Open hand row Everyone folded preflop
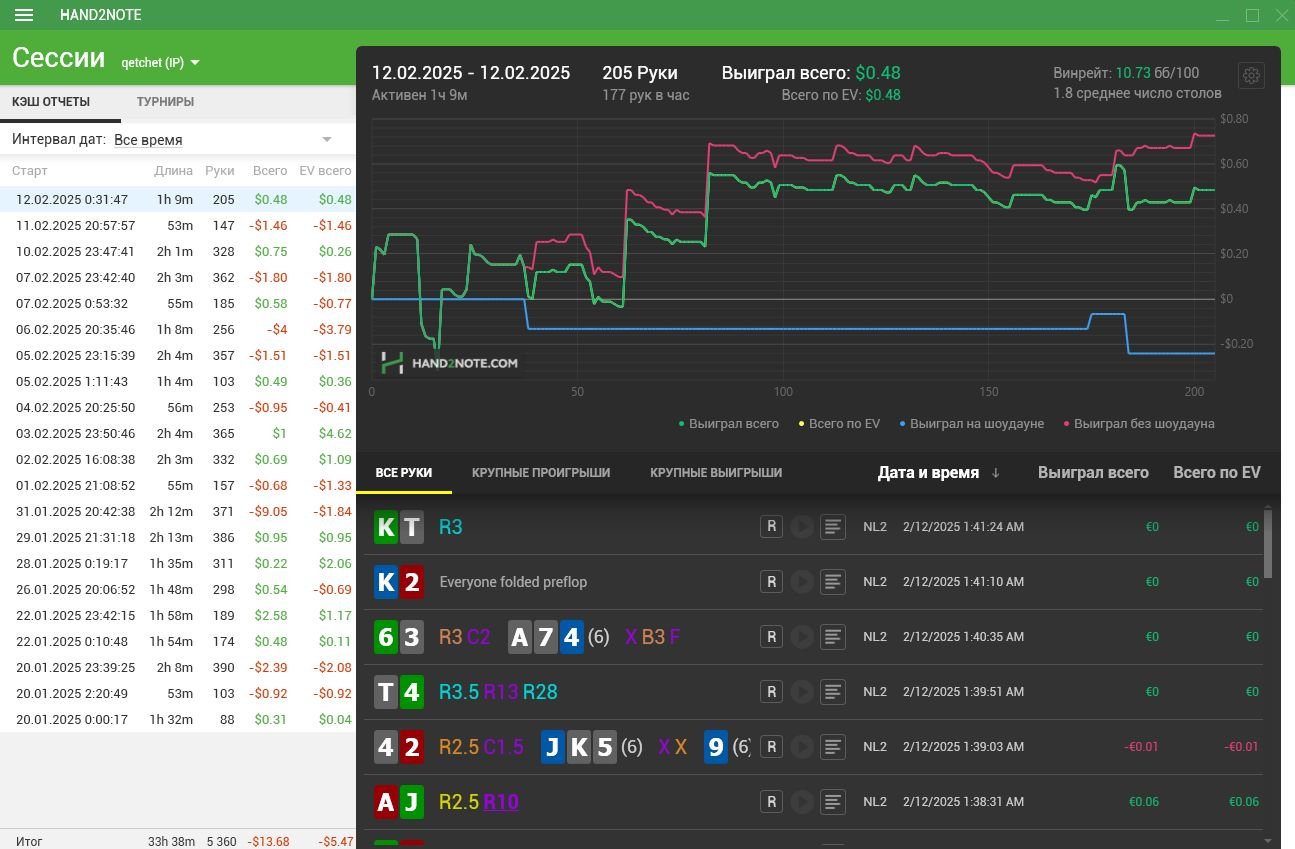 click(x=813, y=581)
